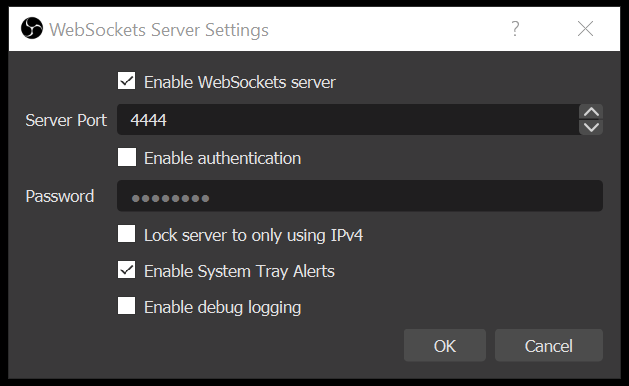Click the "Enable authentication" label text
This screenshot has height=386, width=629.
click(222, 158)
